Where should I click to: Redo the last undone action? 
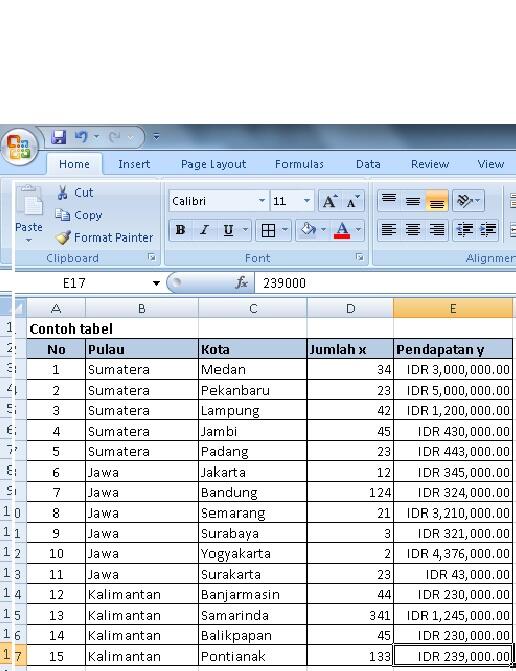tap(114, 137)
